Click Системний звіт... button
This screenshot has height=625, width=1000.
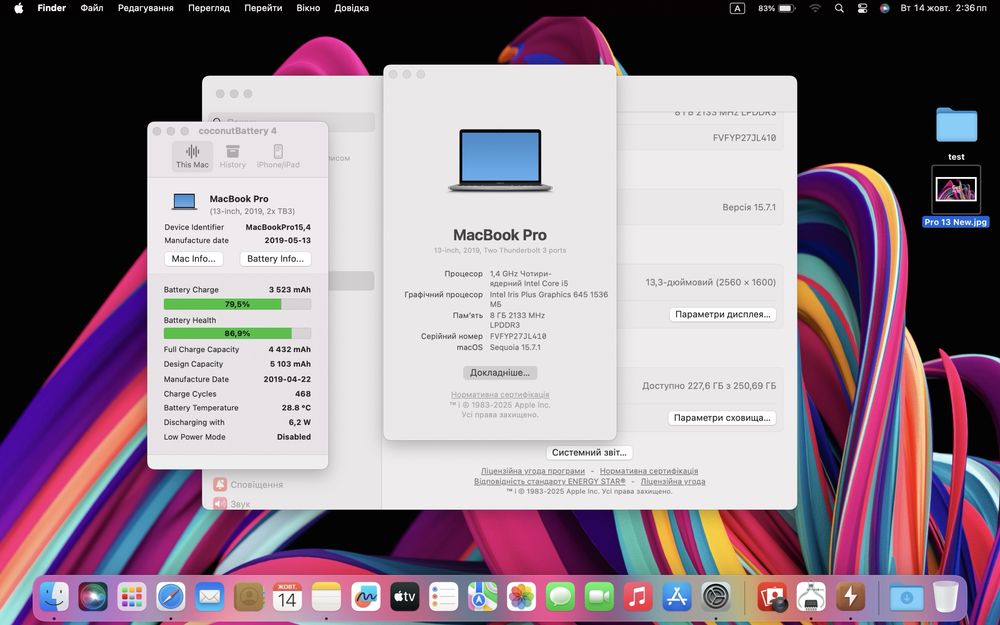click(589, 452)
